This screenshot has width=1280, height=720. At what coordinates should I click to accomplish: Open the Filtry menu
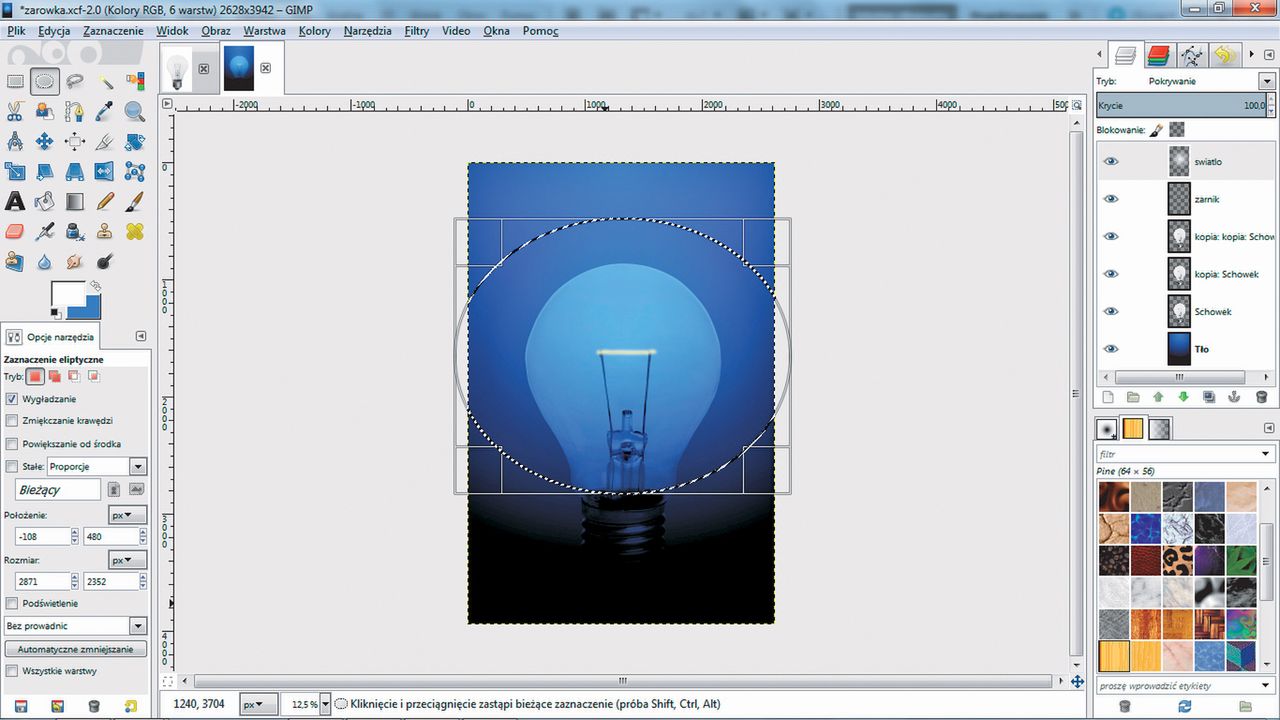point(417,31)
